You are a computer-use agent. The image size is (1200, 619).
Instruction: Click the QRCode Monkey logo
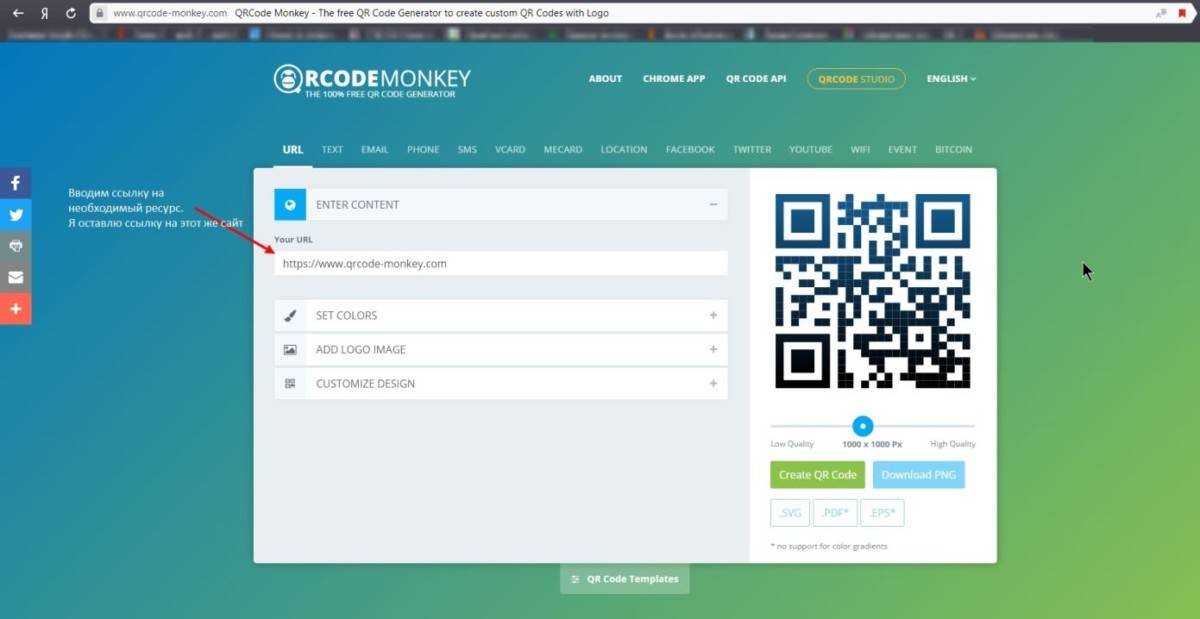point(372,80)
